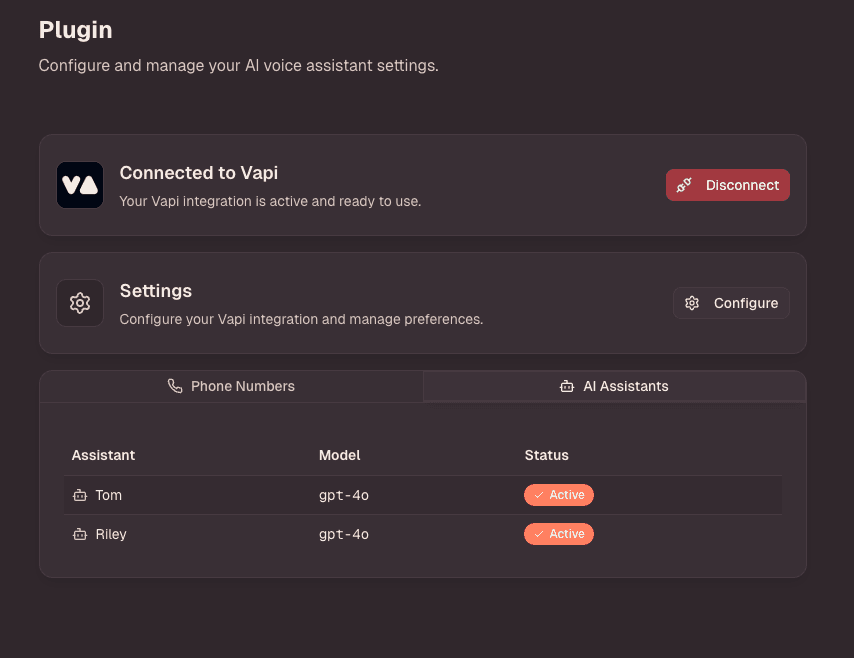Switch to the Phone Numbers tab
Viewport: 854px width, 658px height.
(231, 385)
